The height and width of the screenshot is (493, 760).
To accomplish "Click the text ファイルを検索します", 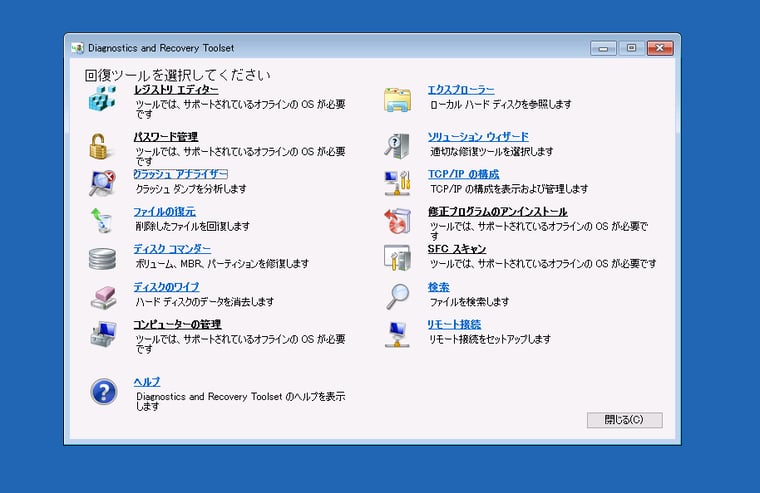I will coord(469,302).
